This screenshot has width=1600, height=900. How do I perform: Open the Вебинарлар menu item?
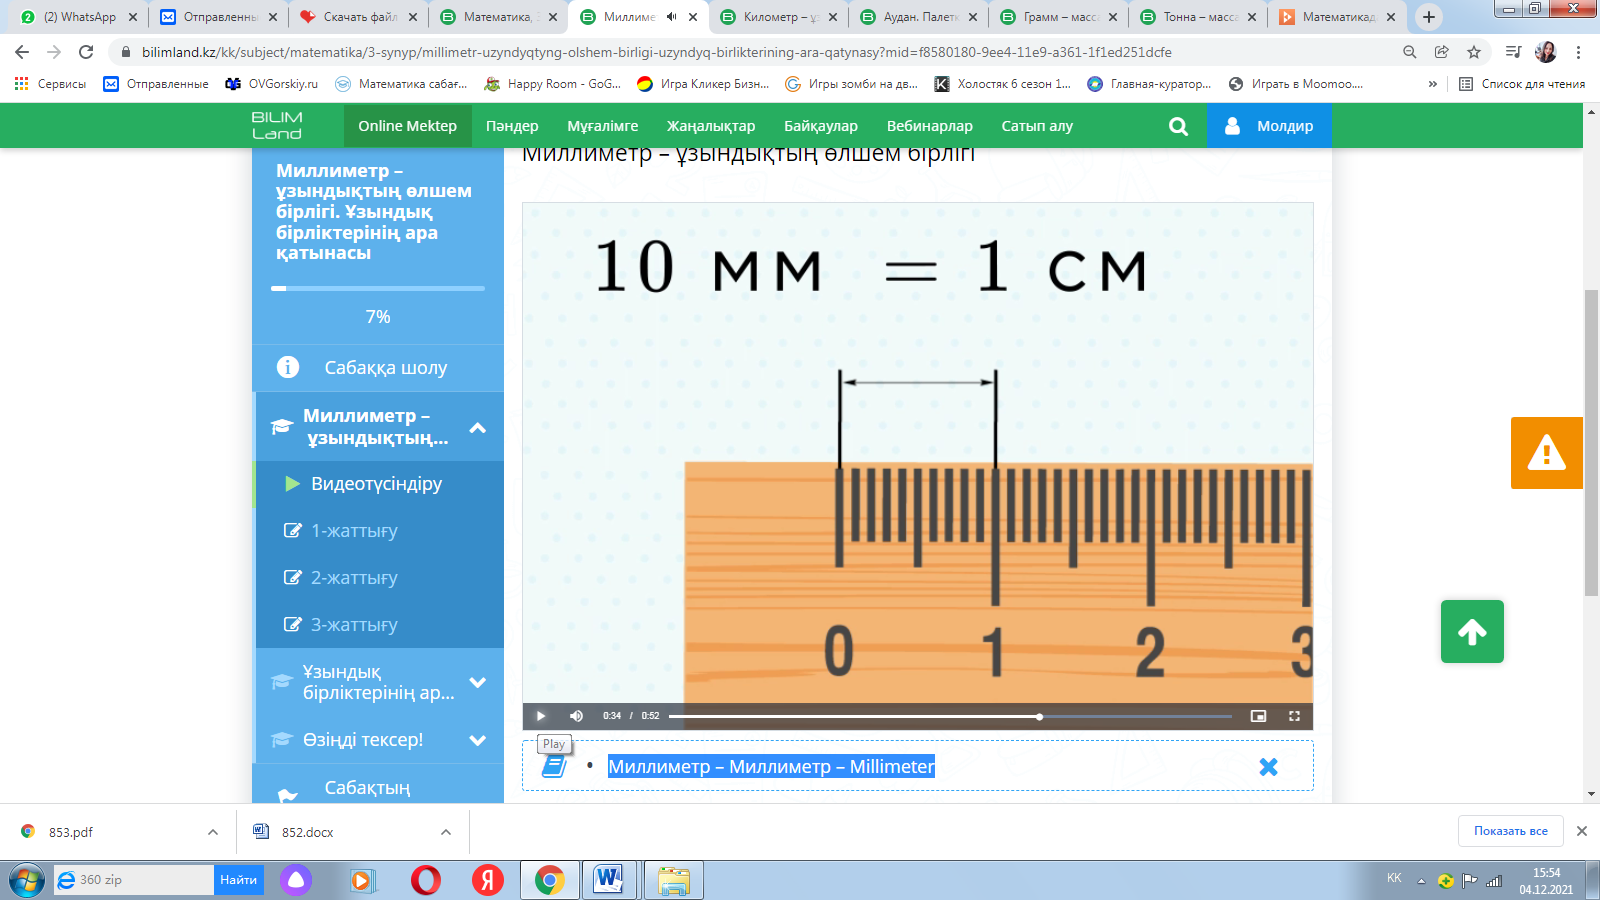[x=930, y=126]
